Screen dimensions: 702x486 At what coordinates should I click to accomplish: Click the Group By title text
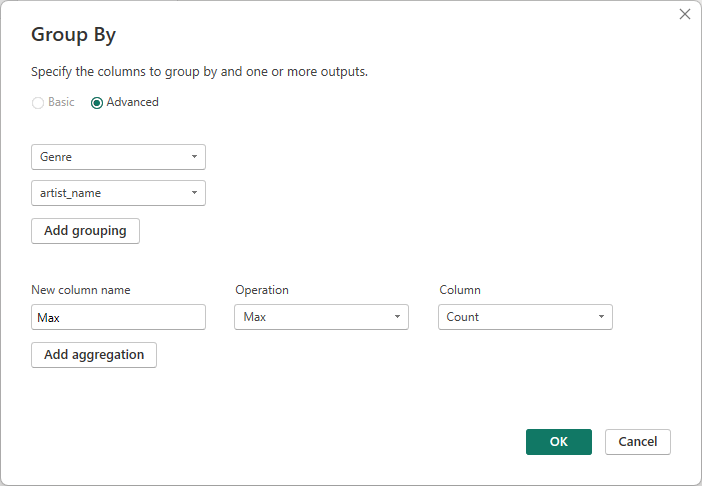73,35
